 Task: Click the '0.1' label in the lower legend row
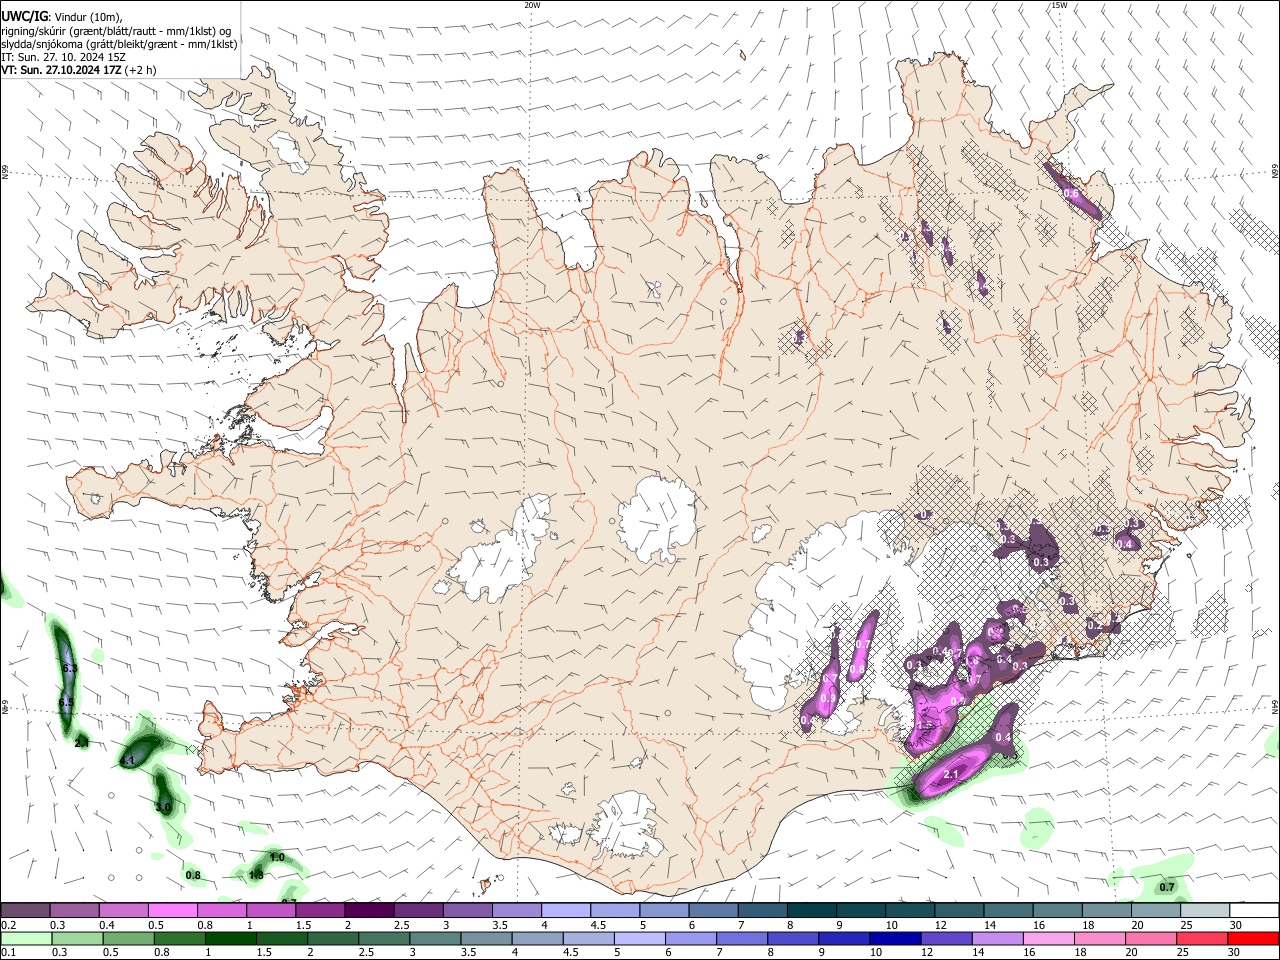click(8, 953)
